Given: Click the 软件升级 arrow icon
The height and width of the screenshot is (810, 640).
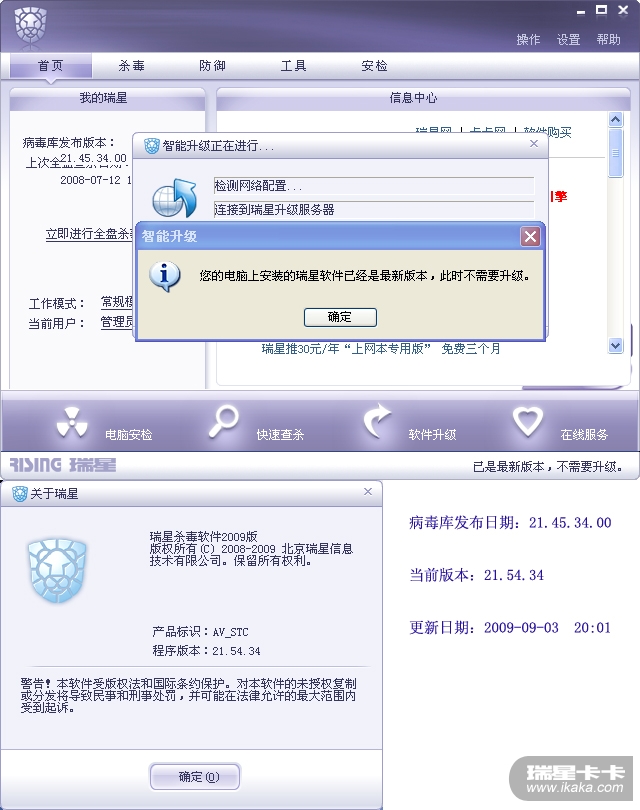Looking at the screenshot, I should coord(377,420).
